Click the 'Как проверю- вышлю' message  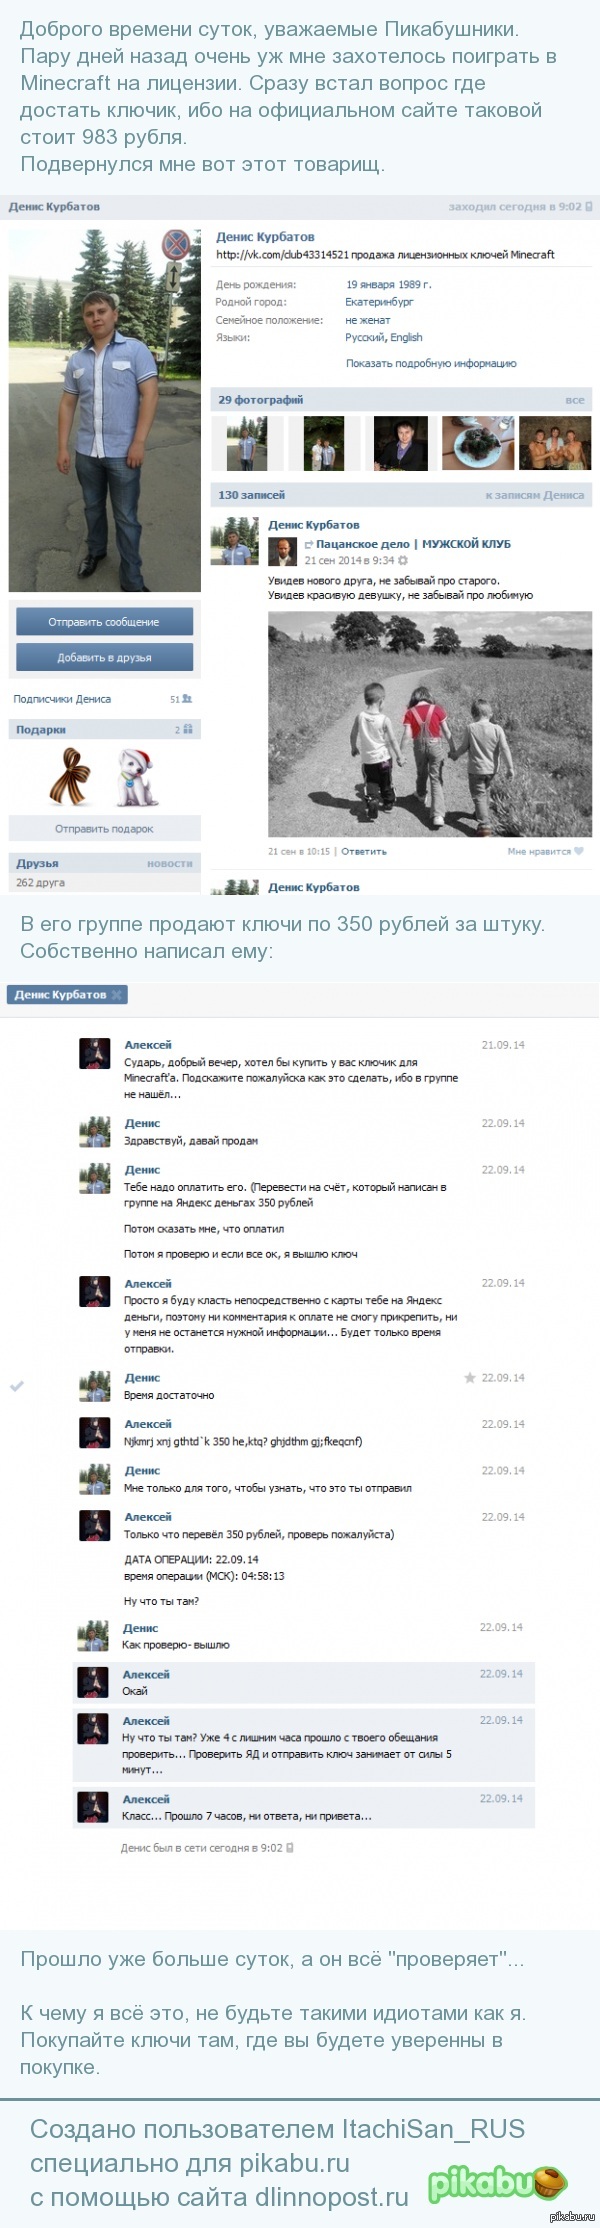[x=176, y=1644]
